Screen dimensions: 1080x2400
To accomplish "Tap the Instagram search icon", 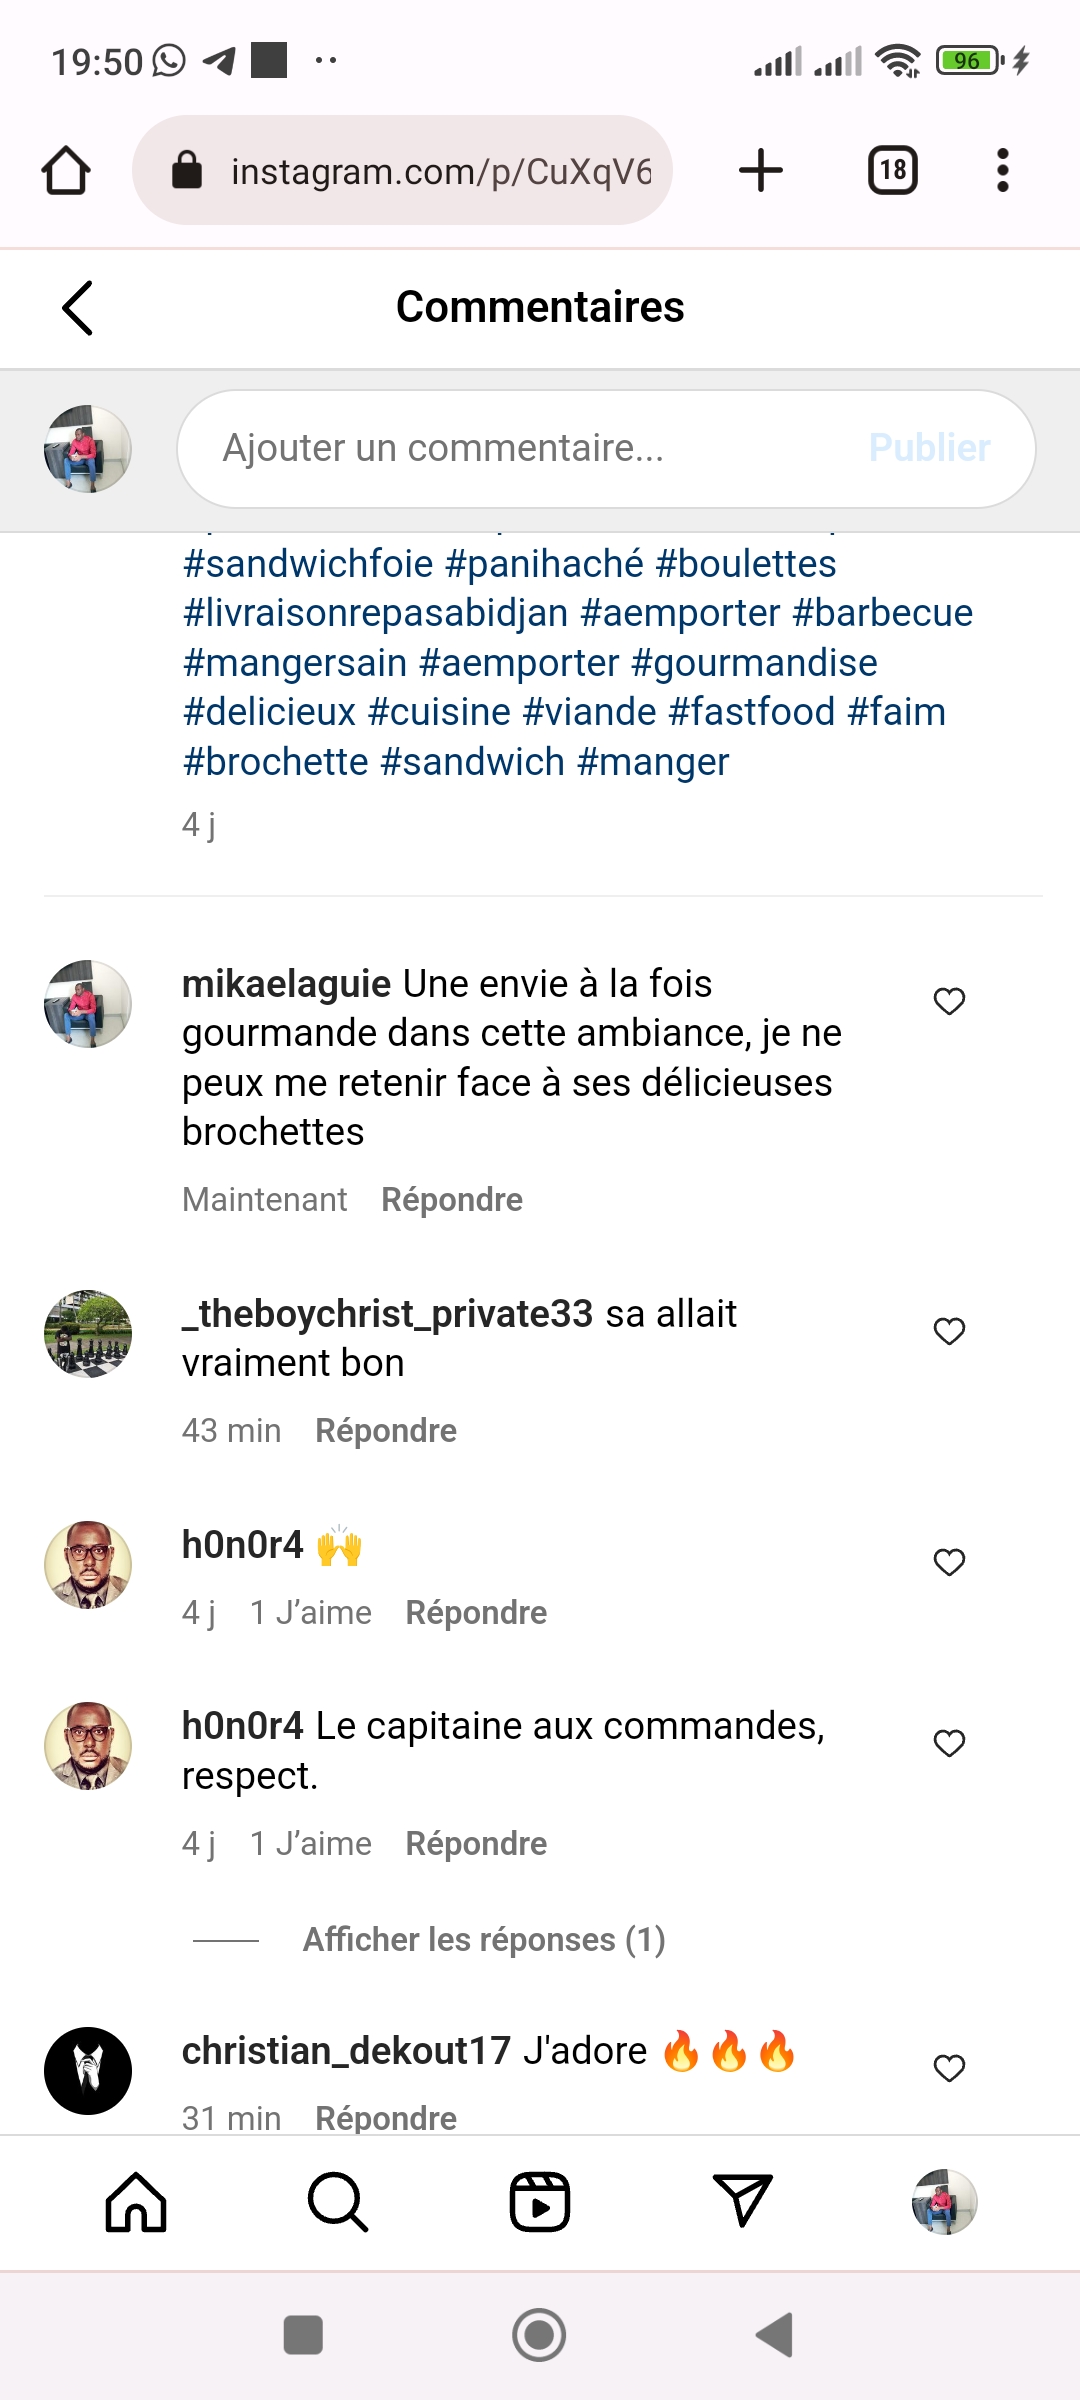I will 338,2202.
